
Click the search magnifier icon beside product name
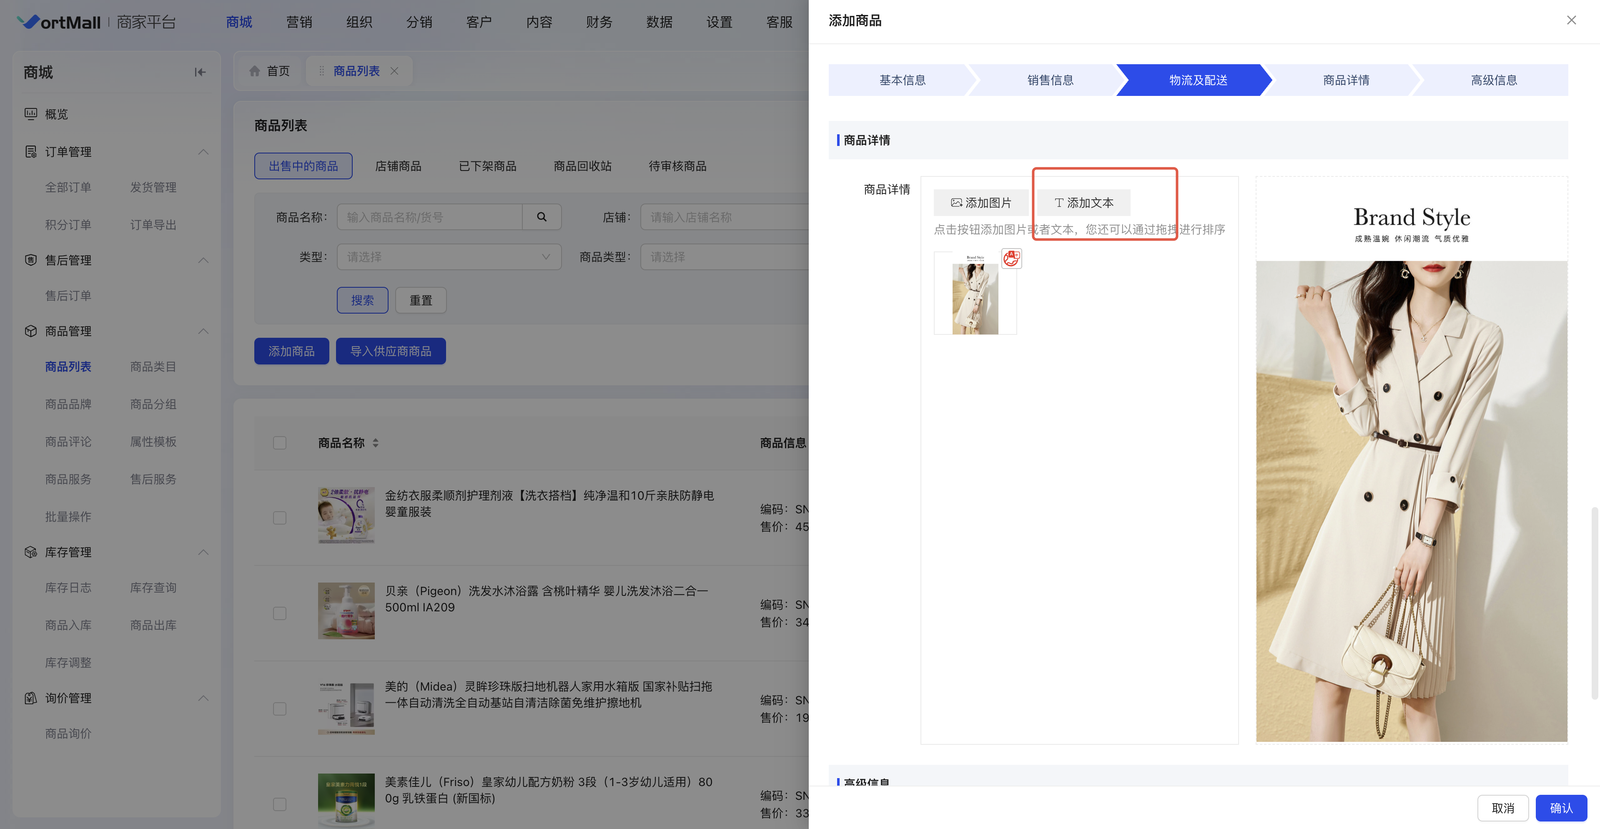click(542, 217)
